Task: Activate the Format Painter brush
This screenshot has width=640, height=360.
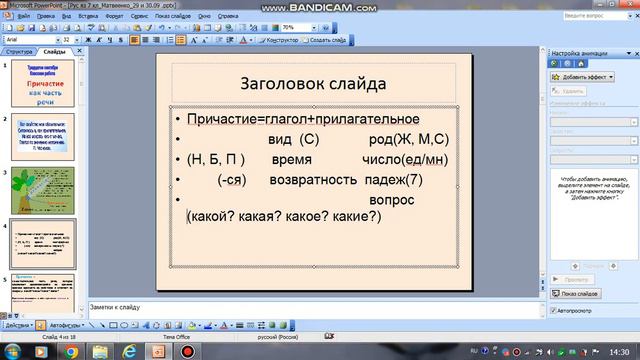Action: click(148, 28)
